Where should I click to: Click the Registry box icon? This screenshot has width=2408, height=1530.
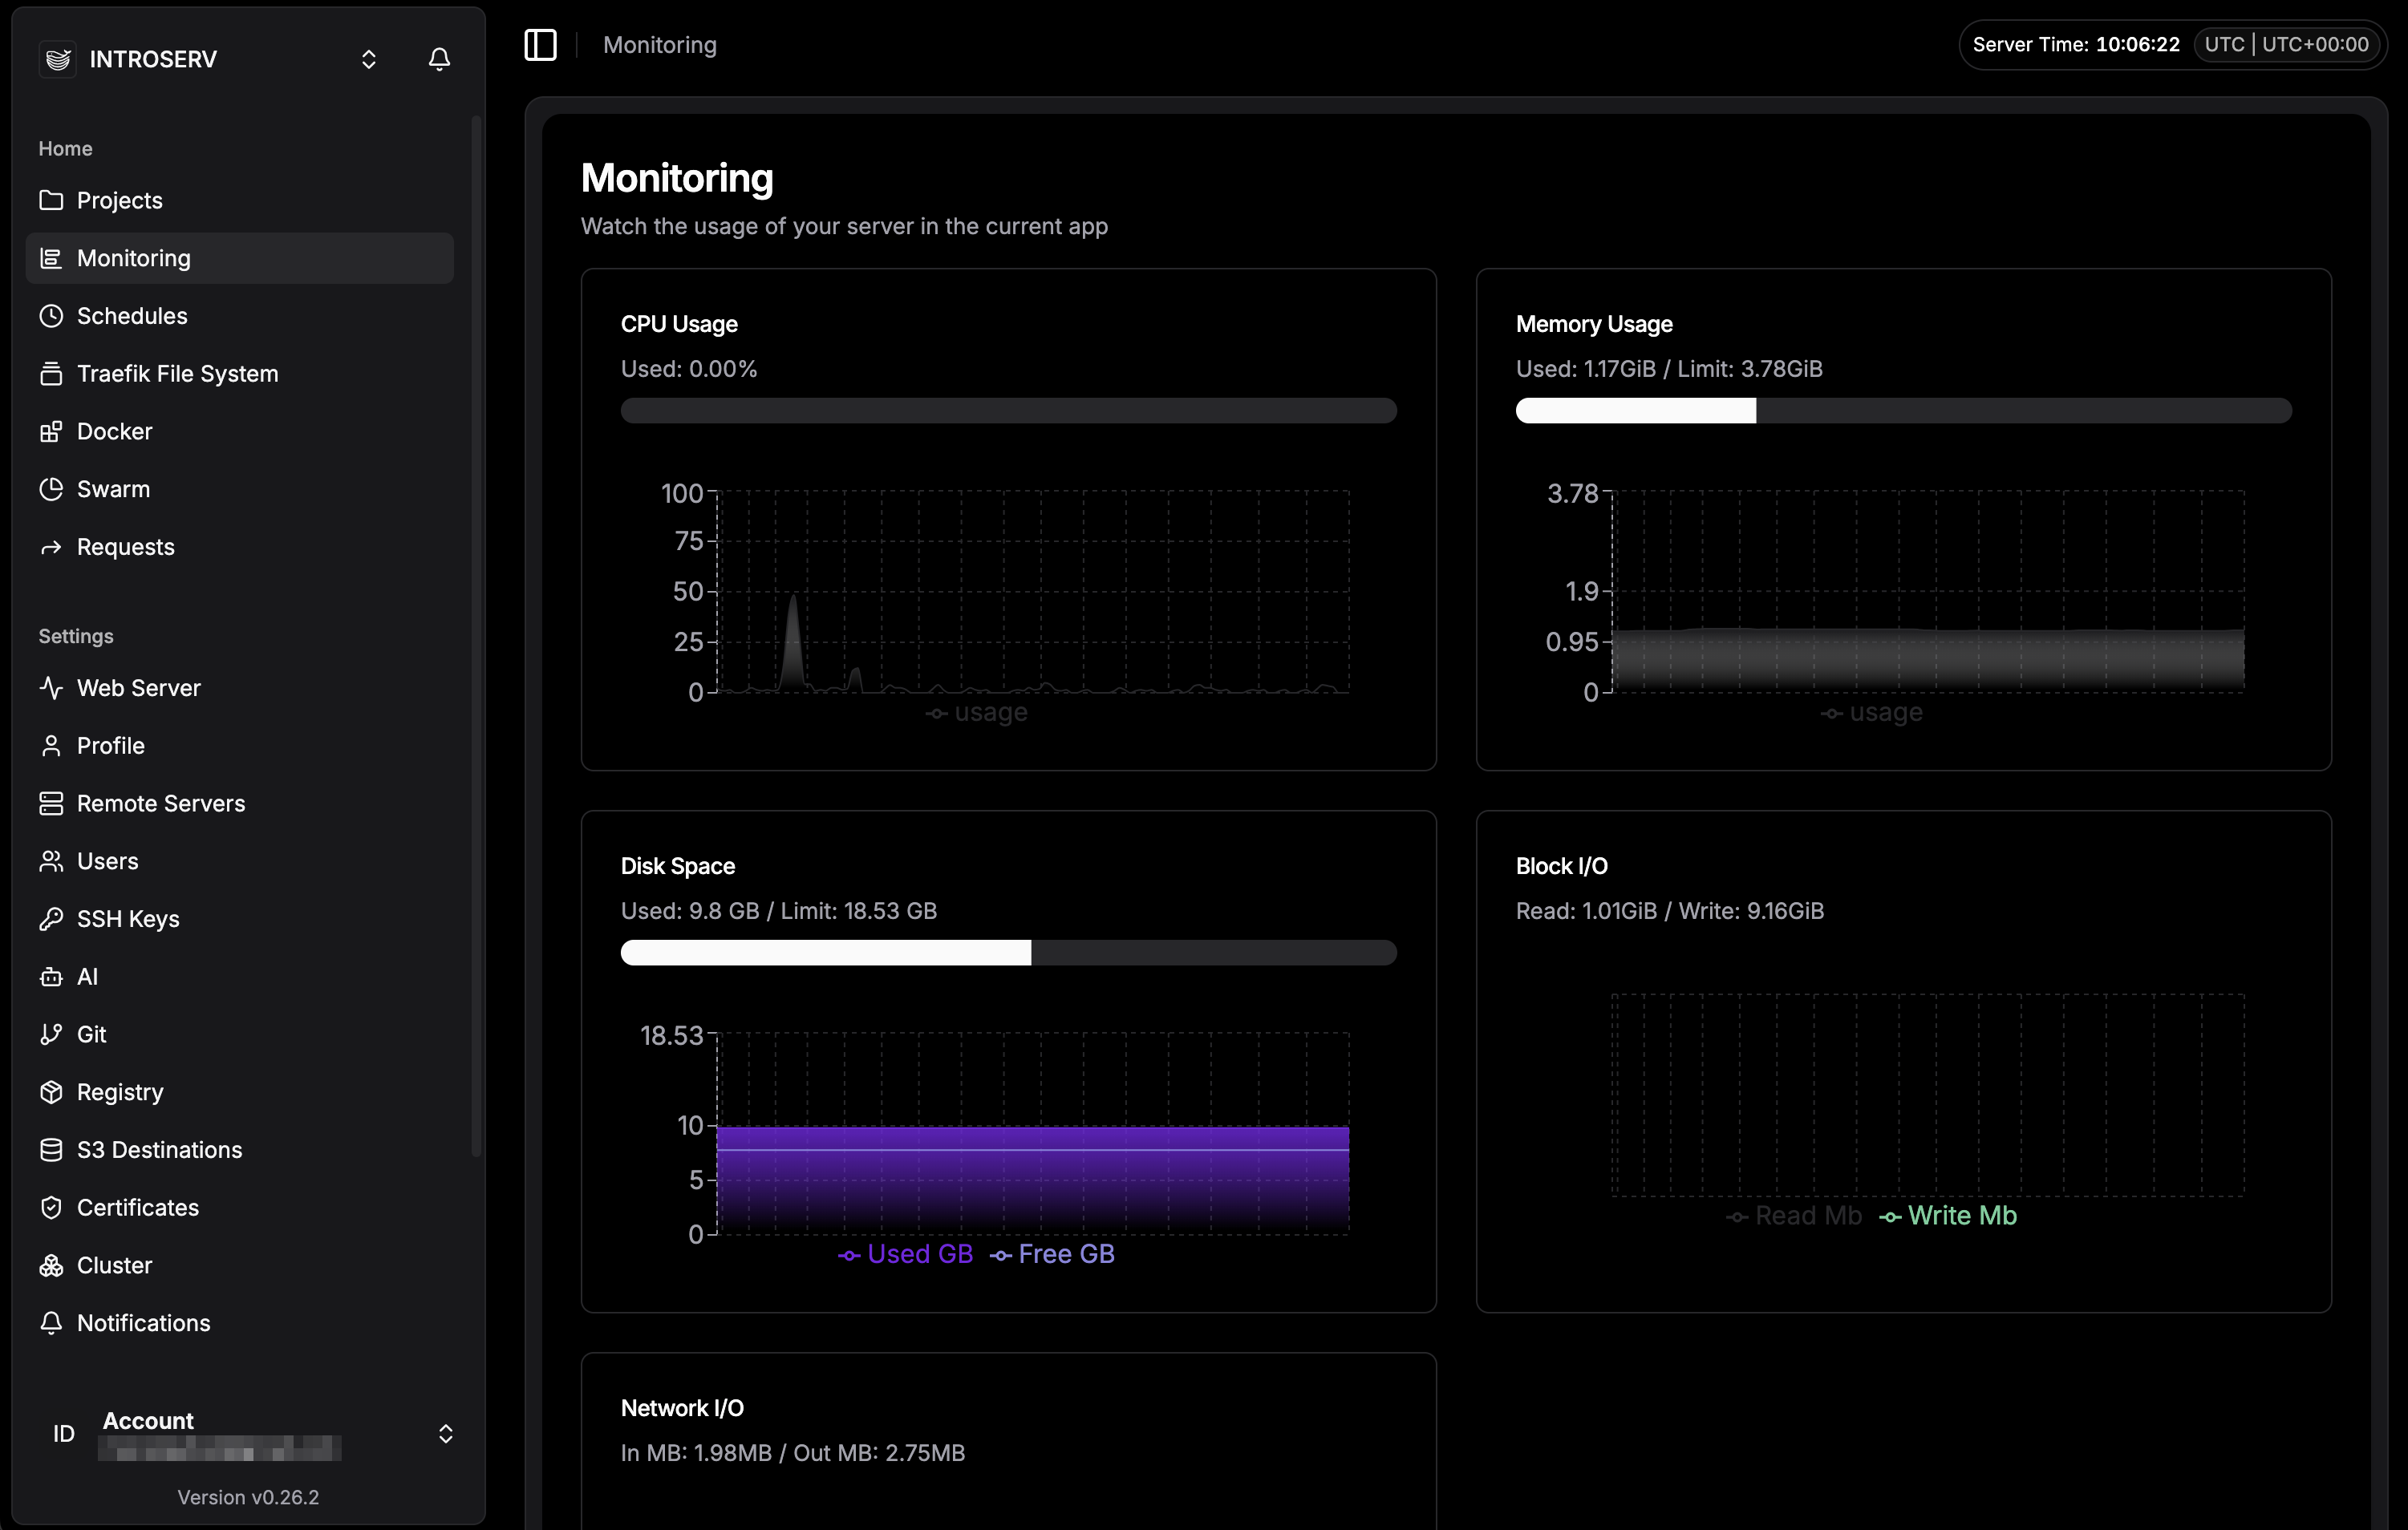point(51,1092)
